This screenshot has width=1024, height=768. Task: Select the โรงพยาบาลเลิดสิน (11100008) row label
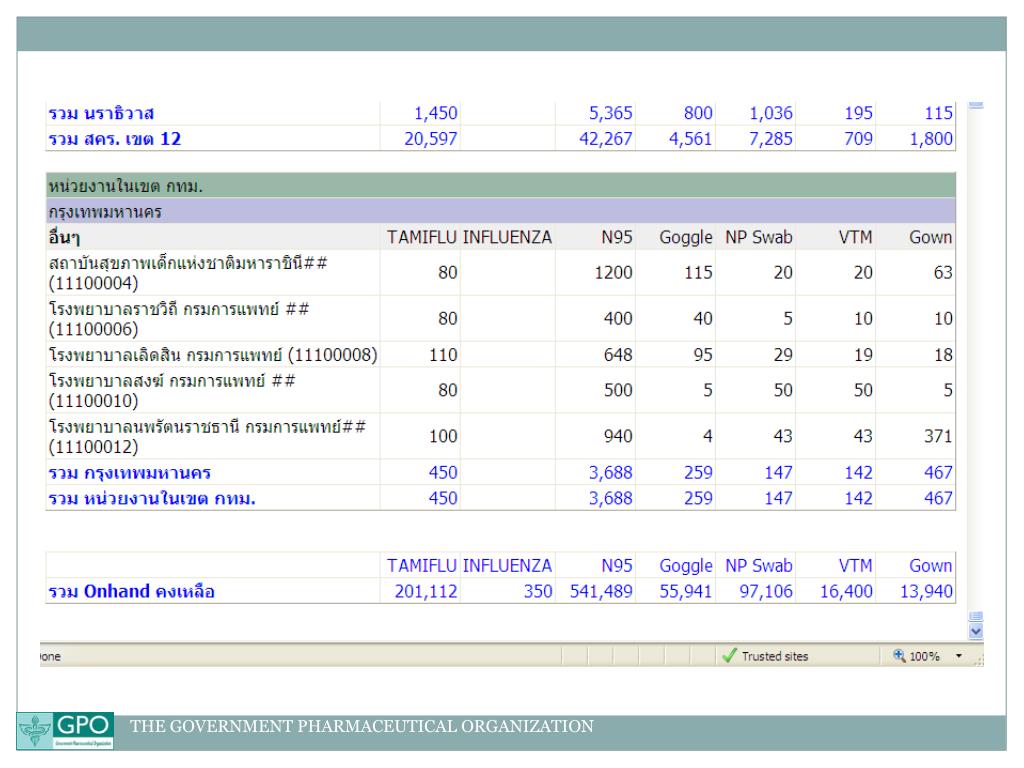click(x=213, y=355)
